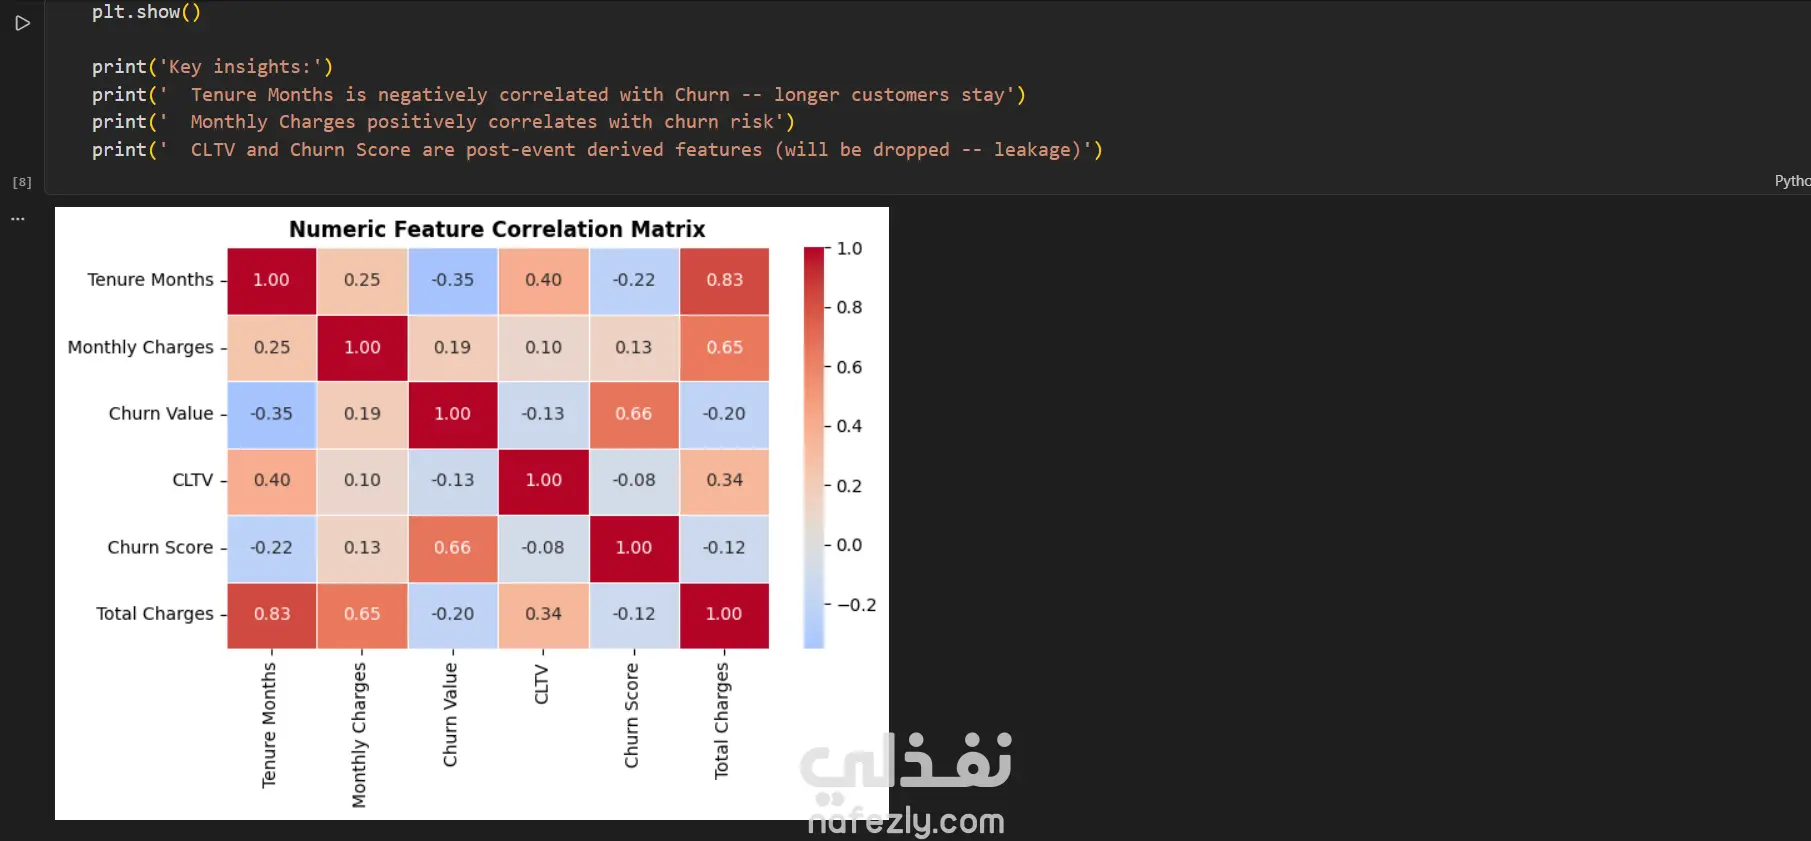Click the CLTV vs Churn Score -0.08 cell
This screenshot has width=1811, height=841.
tap(634, 480)
